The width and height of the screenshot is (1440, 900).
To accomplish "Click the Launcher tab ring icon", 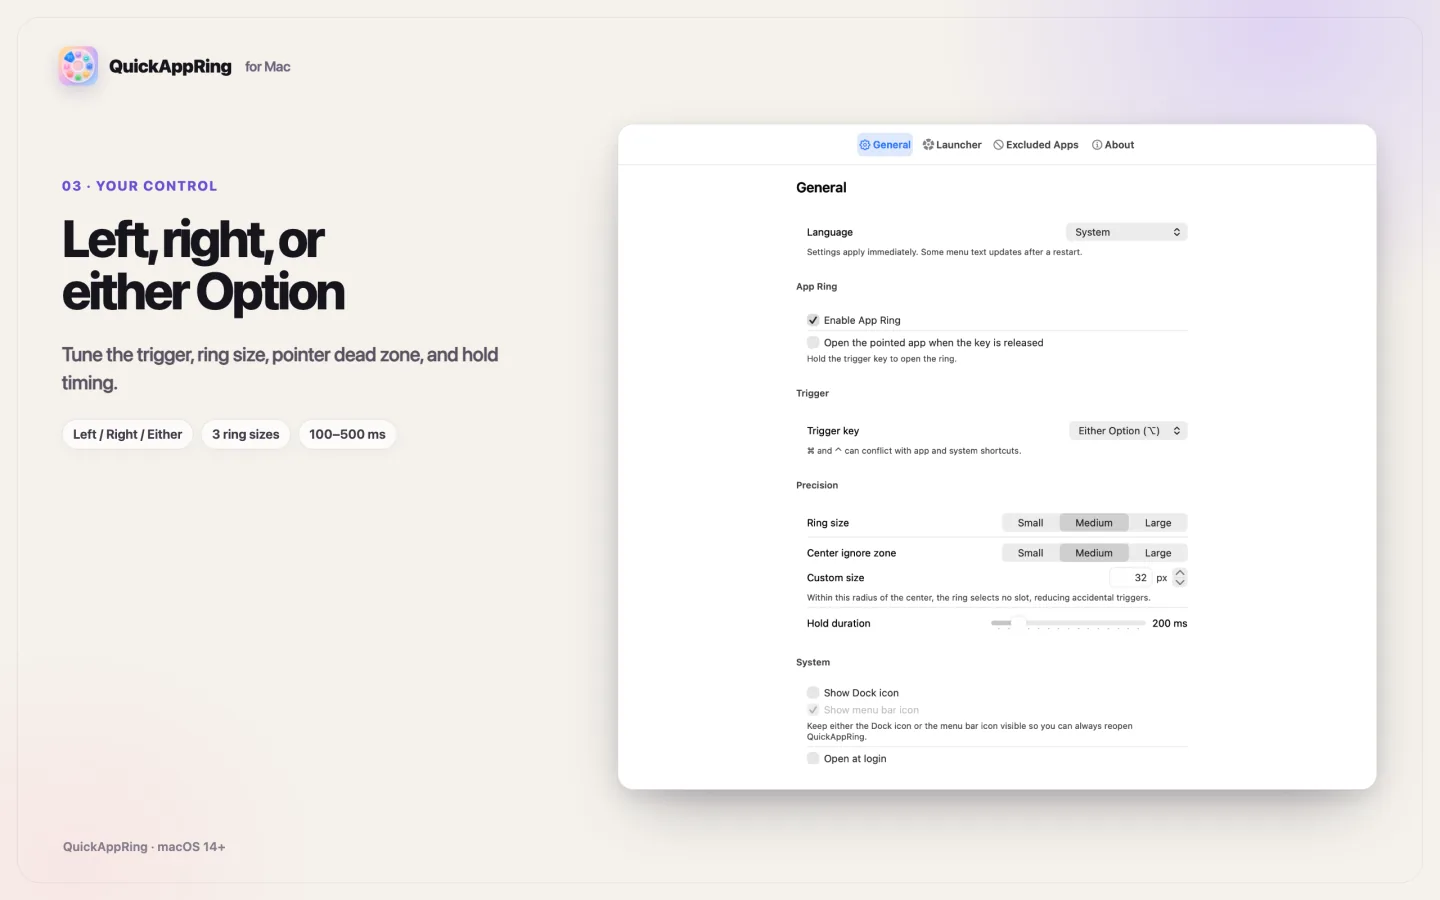I will click(x=928, y=145).
